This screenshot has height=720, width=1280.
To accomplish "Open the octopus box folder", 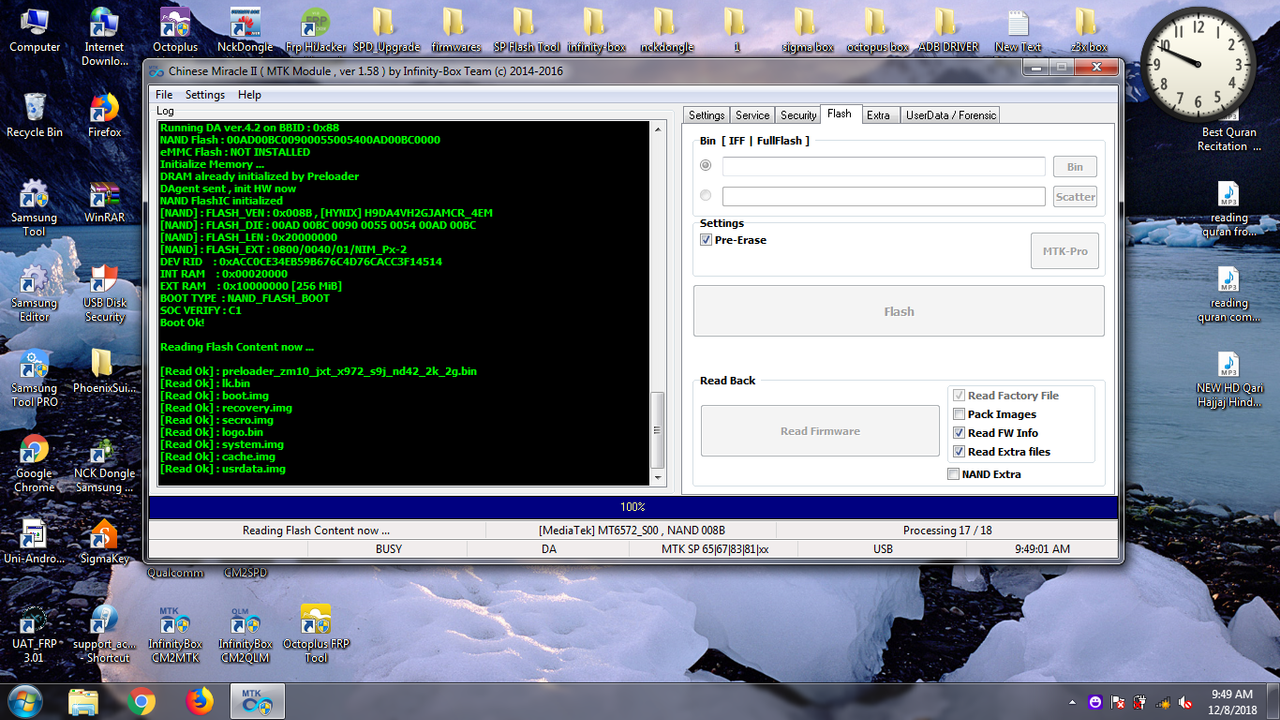I will tap(877, 30).
